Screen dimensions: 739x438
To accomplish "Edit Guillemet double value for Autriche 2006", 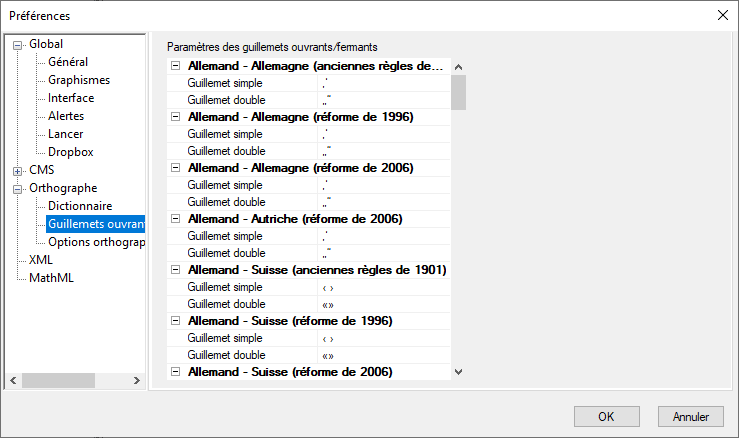I will pyautogui.click(x=385, y=253).
